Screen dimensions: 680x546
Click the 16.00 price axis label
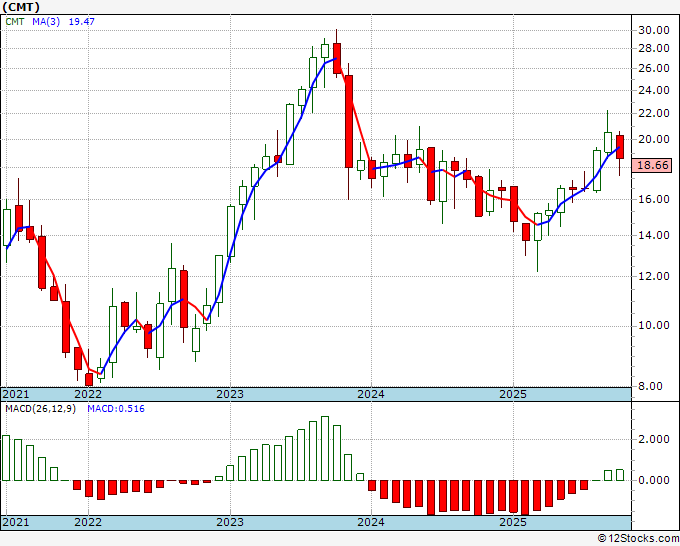coord(654,199)
